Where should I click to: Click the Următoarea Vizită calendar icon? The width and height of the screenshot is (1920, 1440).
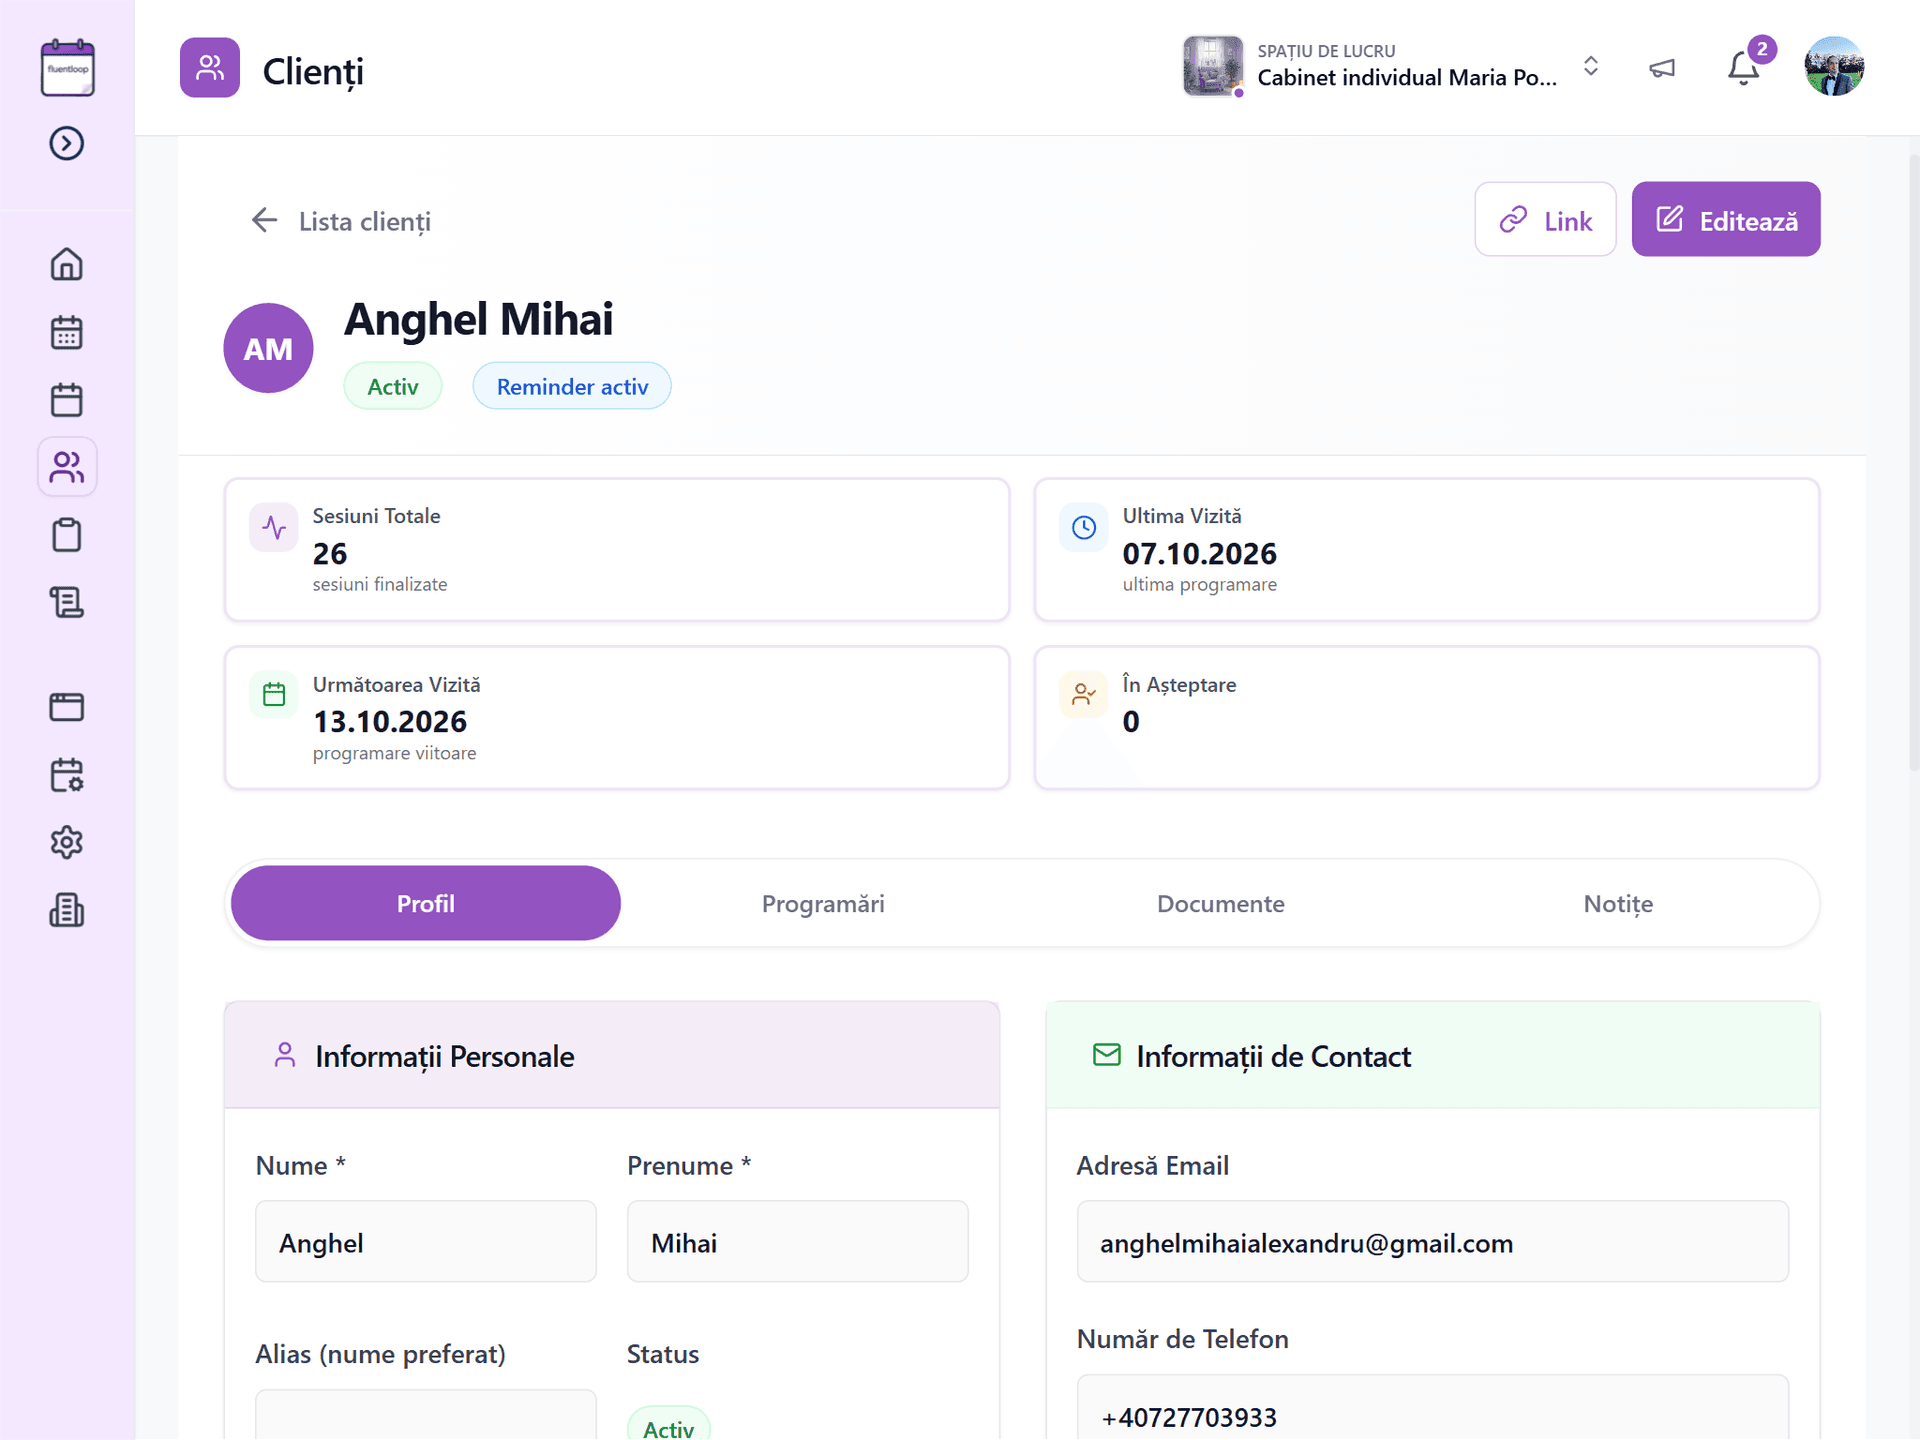click(x=274, y=695)
